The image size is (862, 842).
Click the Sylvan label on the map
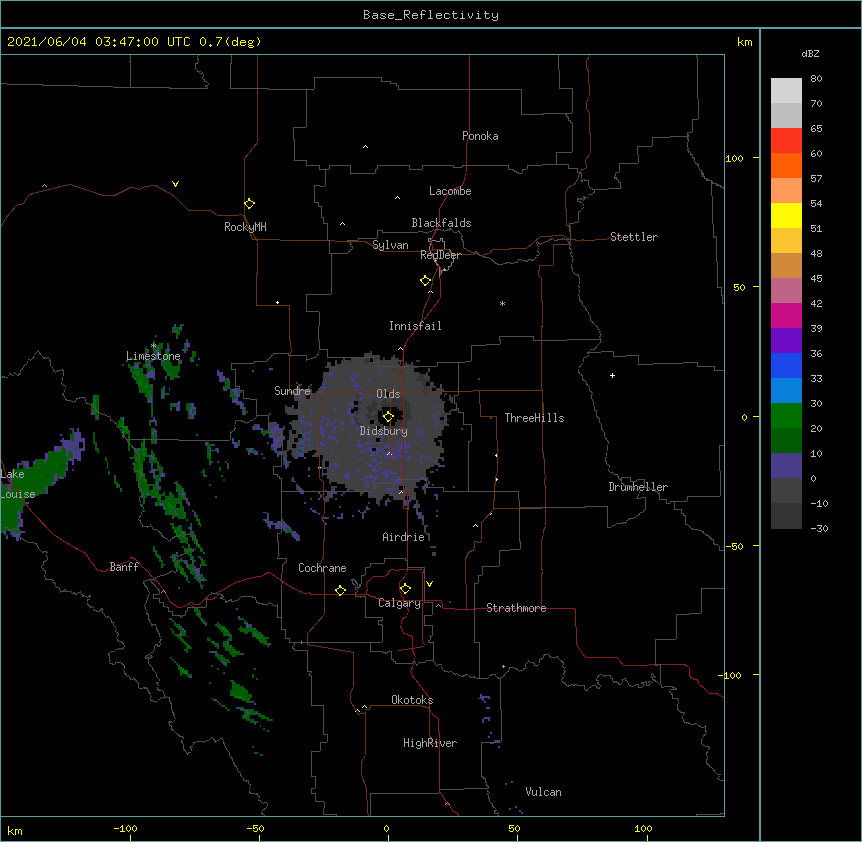click(390, 245)
